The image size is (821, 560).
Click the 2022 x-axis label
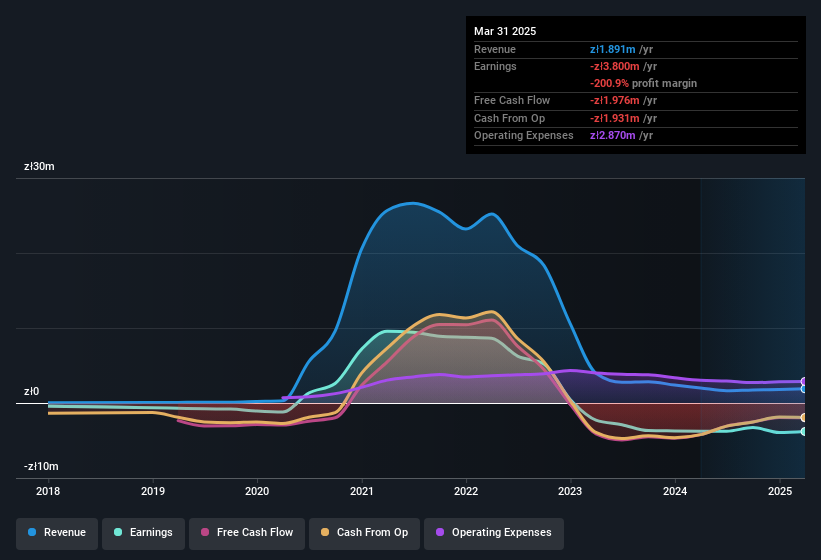click(466, 491)
